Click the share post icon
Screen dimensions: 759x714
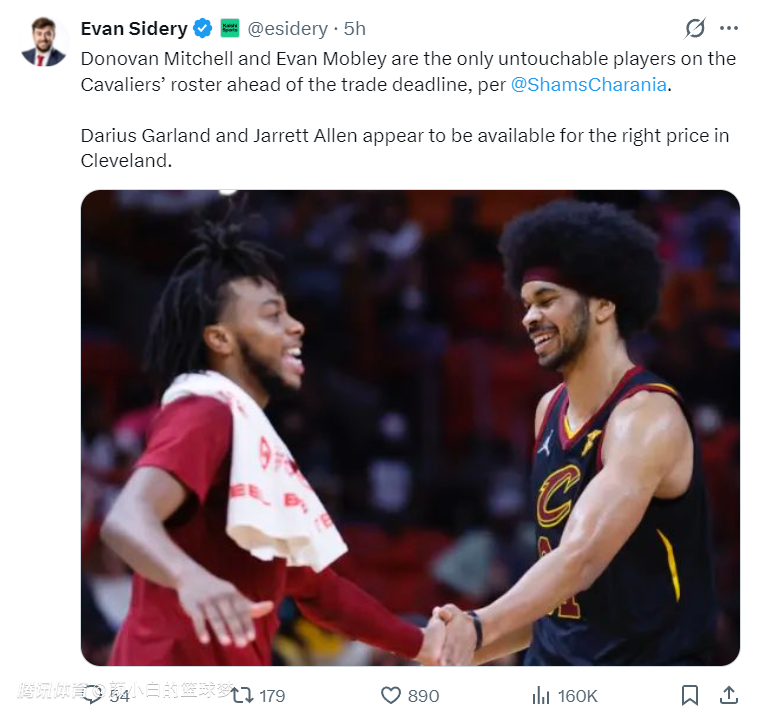[x=729, y=695]
